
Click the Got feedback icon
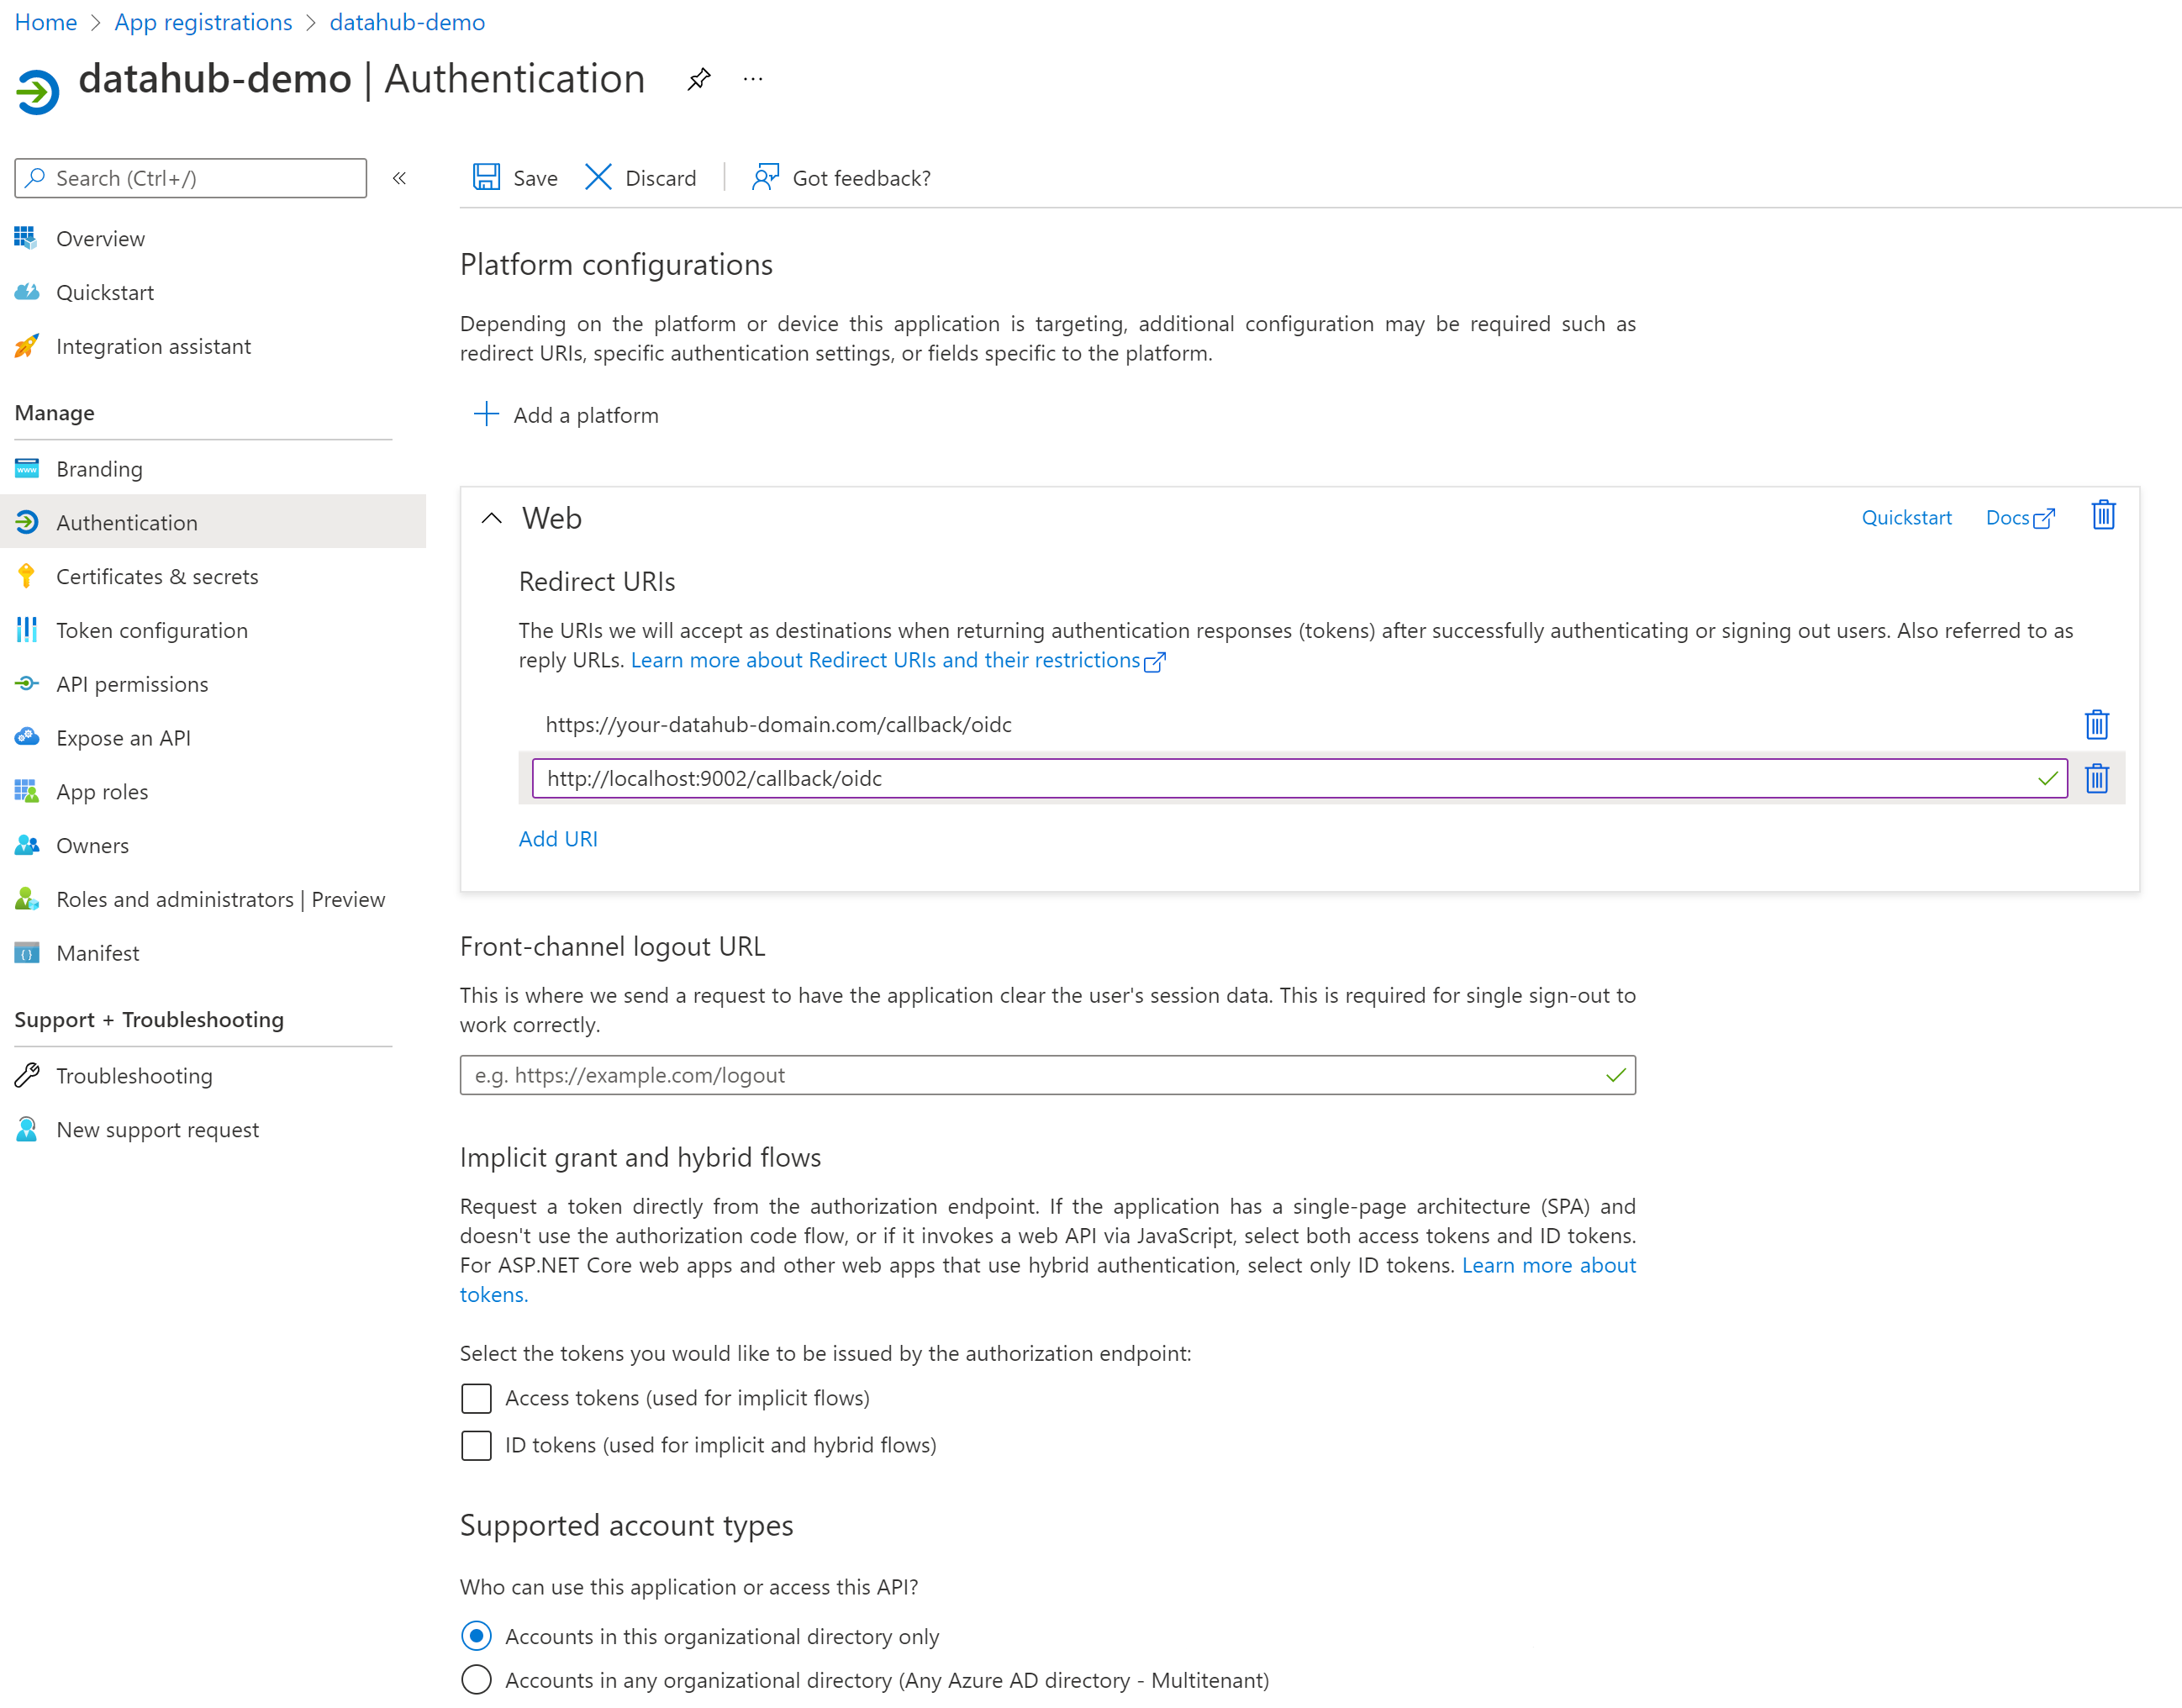[765, 177]
